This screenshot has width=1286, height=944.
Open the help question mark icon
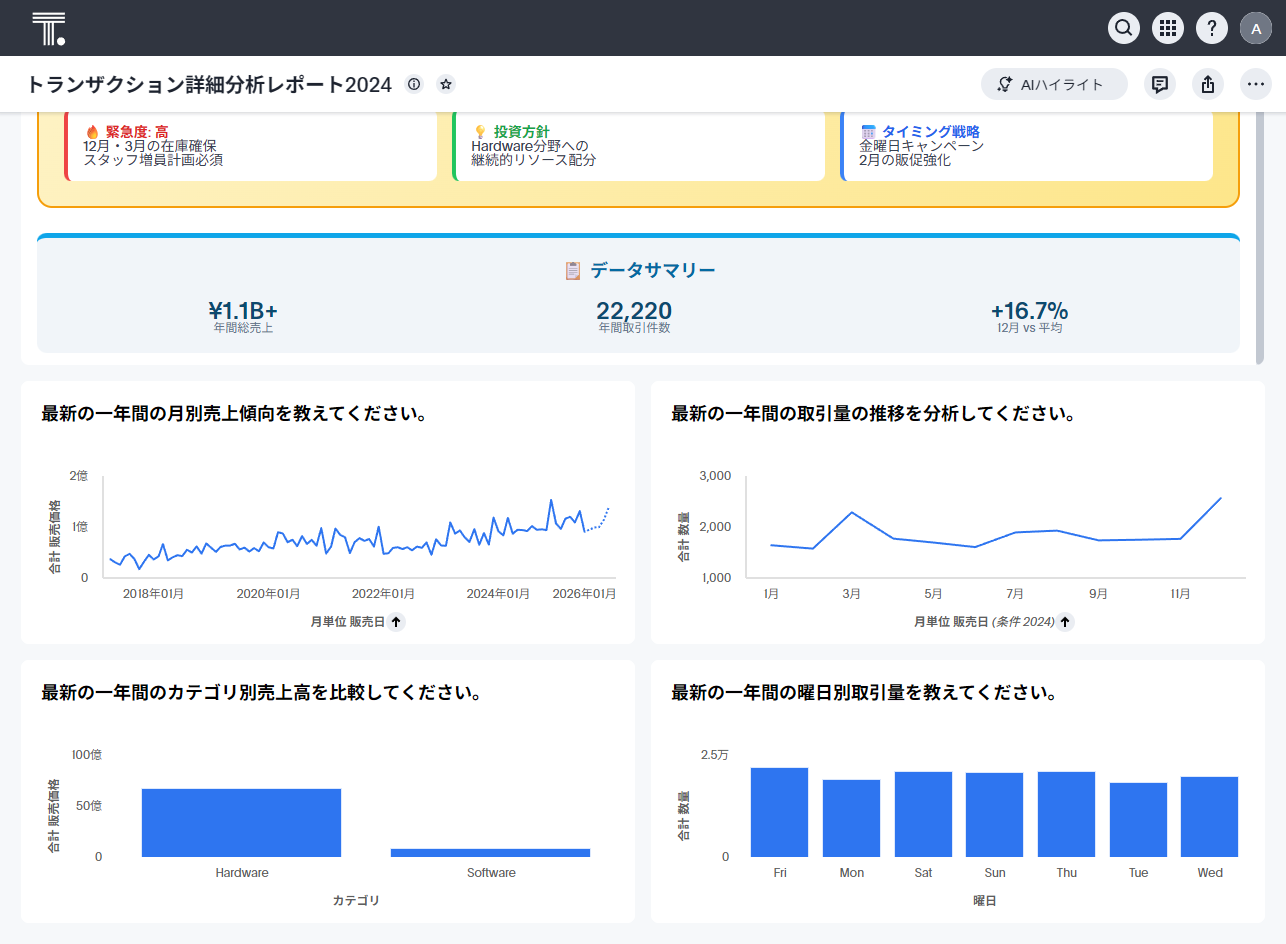tap(1212, 28)
